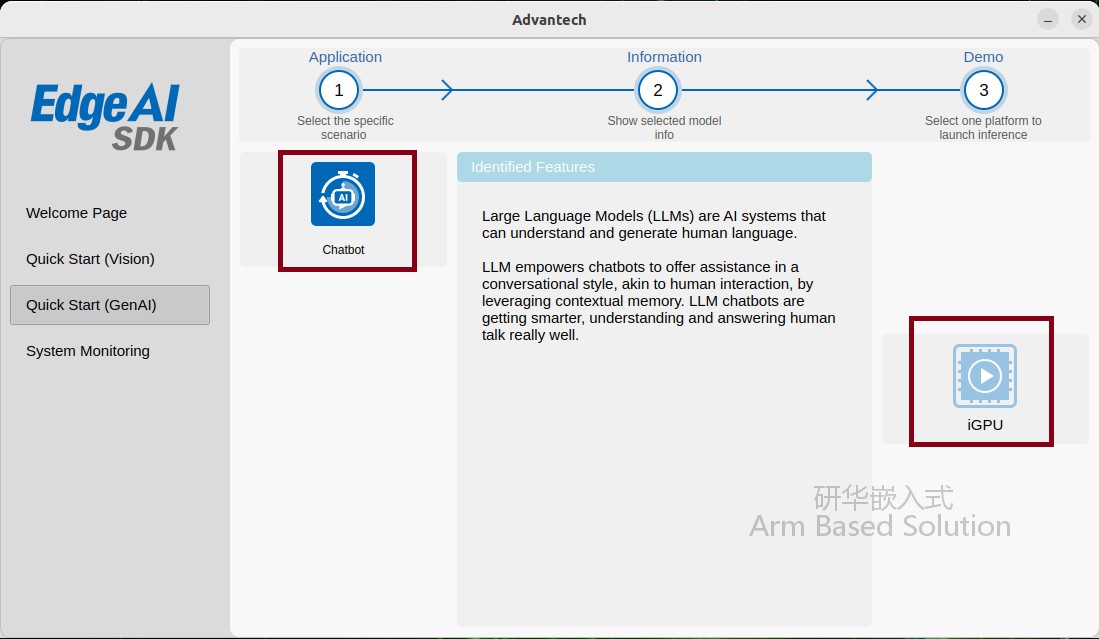
Task: Select Quick Start (GenAI) in sidebar
Action: click(110, 305)
